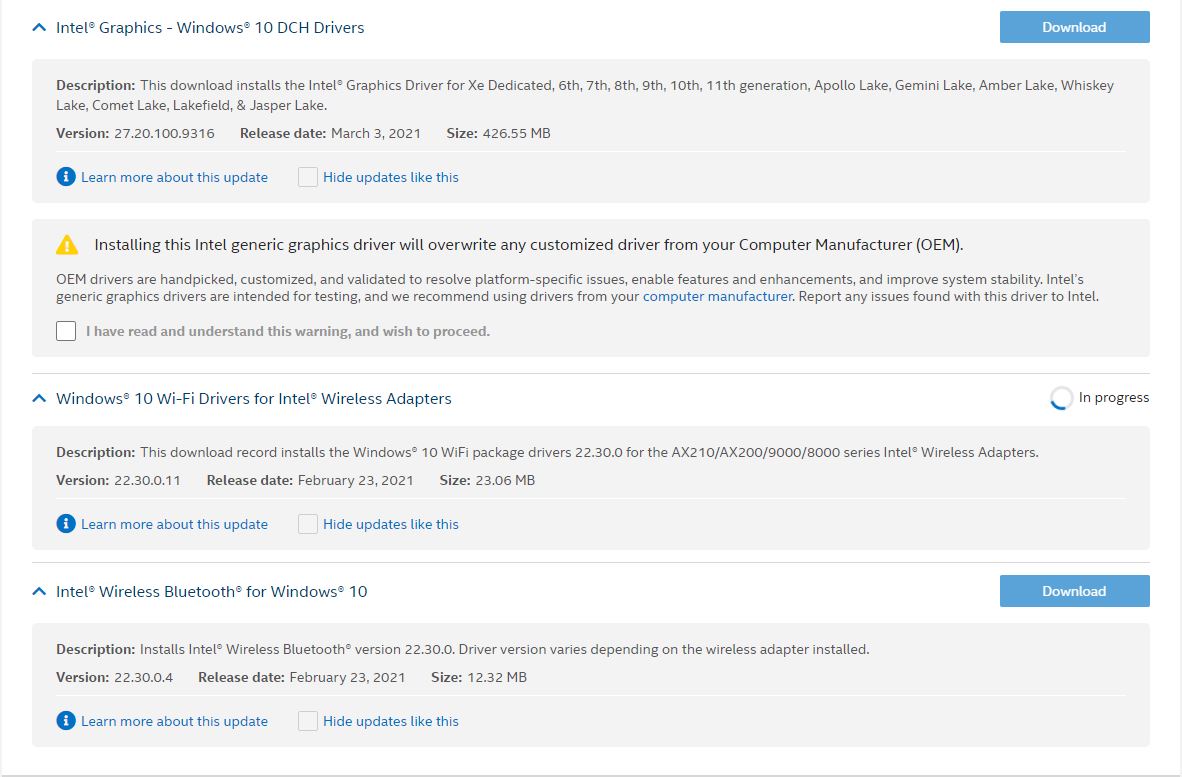Download the Intel Wireless Bluetooth driver

pyautogui.click(x=1074, y=591)
